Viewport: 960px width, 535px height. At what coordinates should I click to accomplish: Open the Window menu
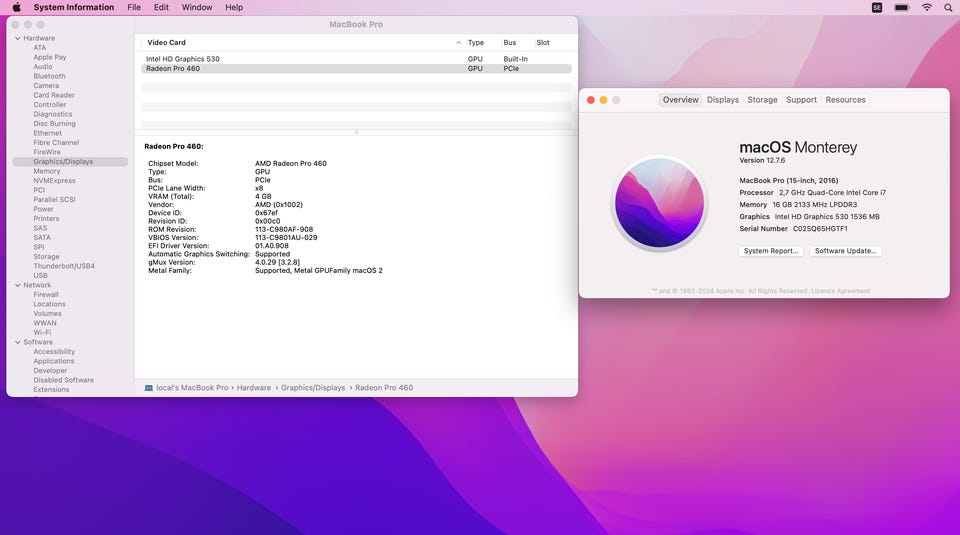[197, 7]
